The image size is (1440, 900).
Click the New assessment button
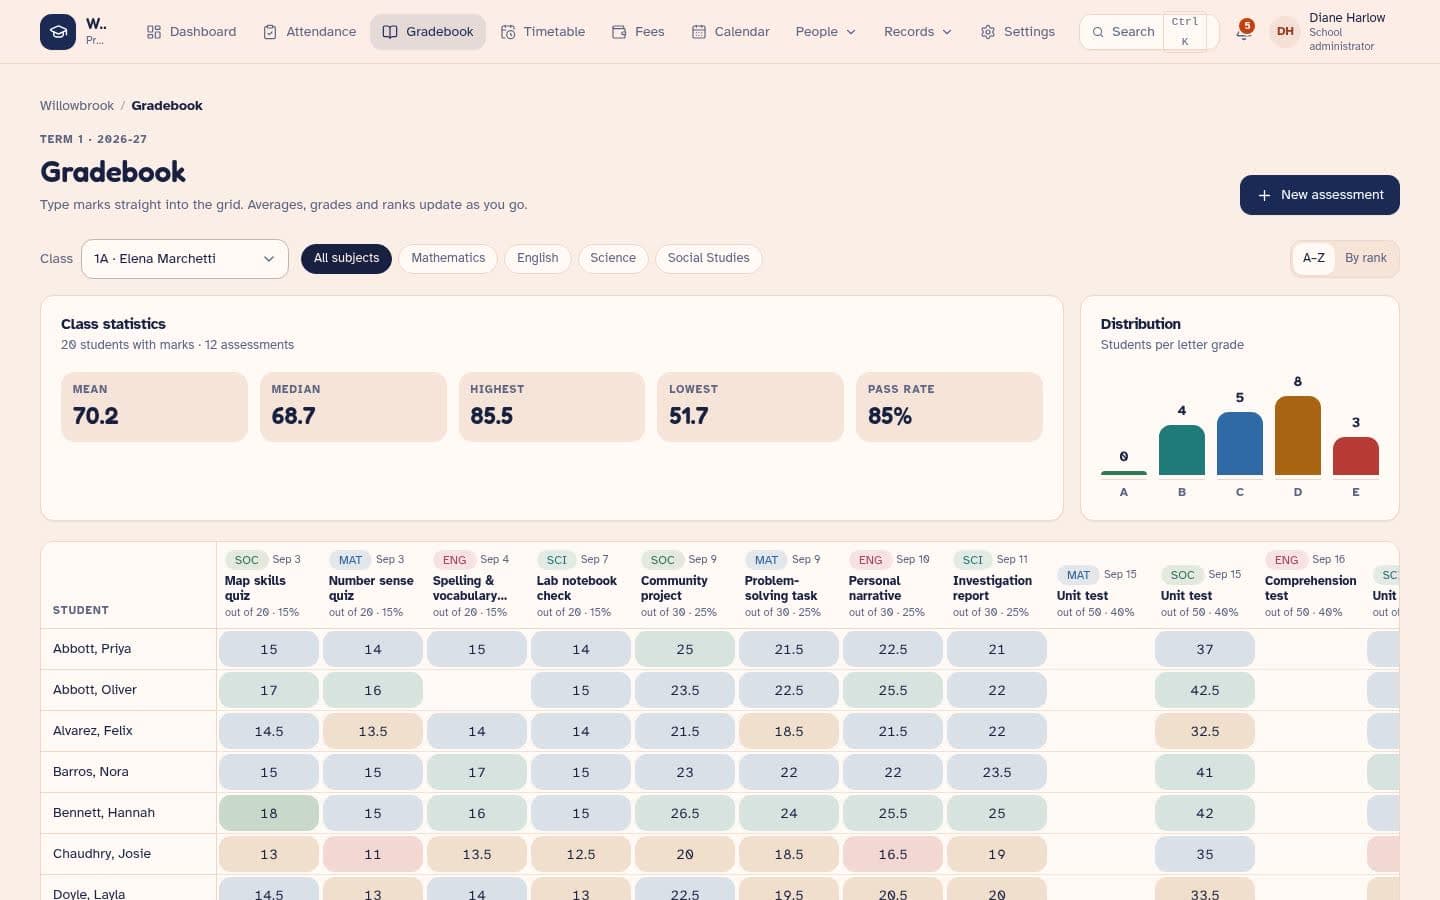(x=1320, y=195)
